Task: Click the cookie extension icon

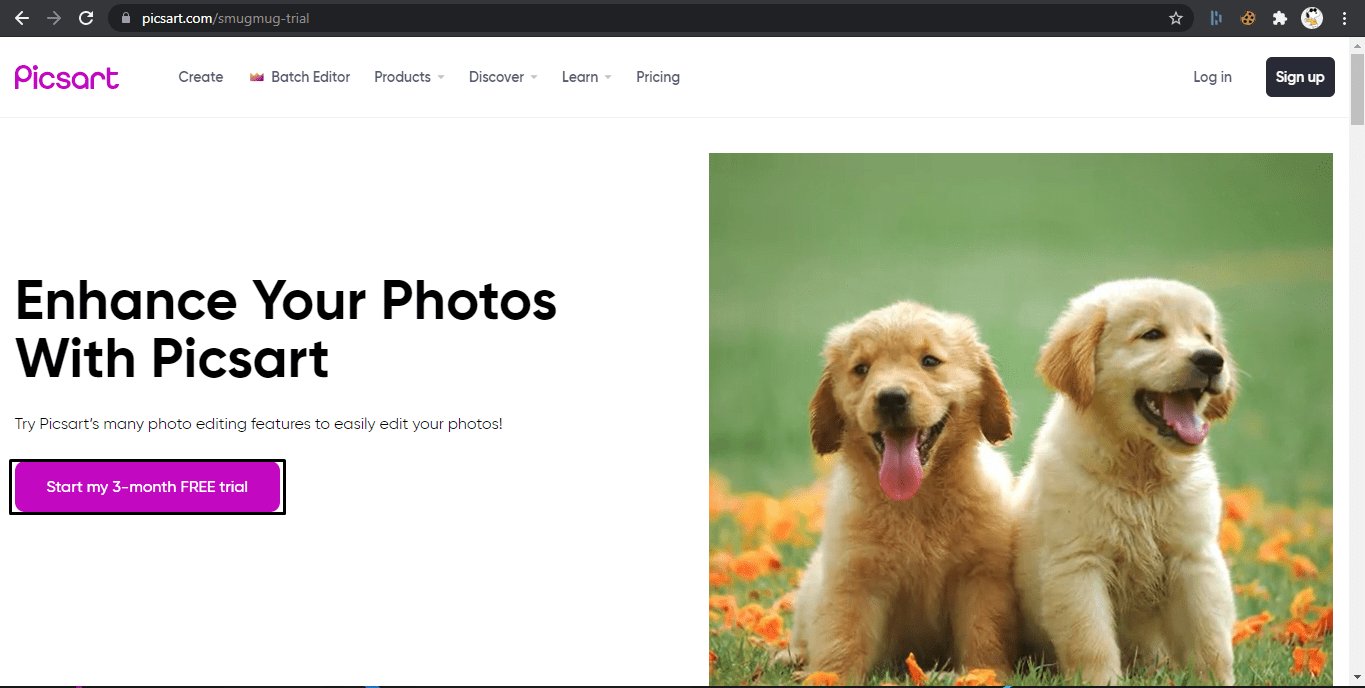Action: (x=1248, y=17)
